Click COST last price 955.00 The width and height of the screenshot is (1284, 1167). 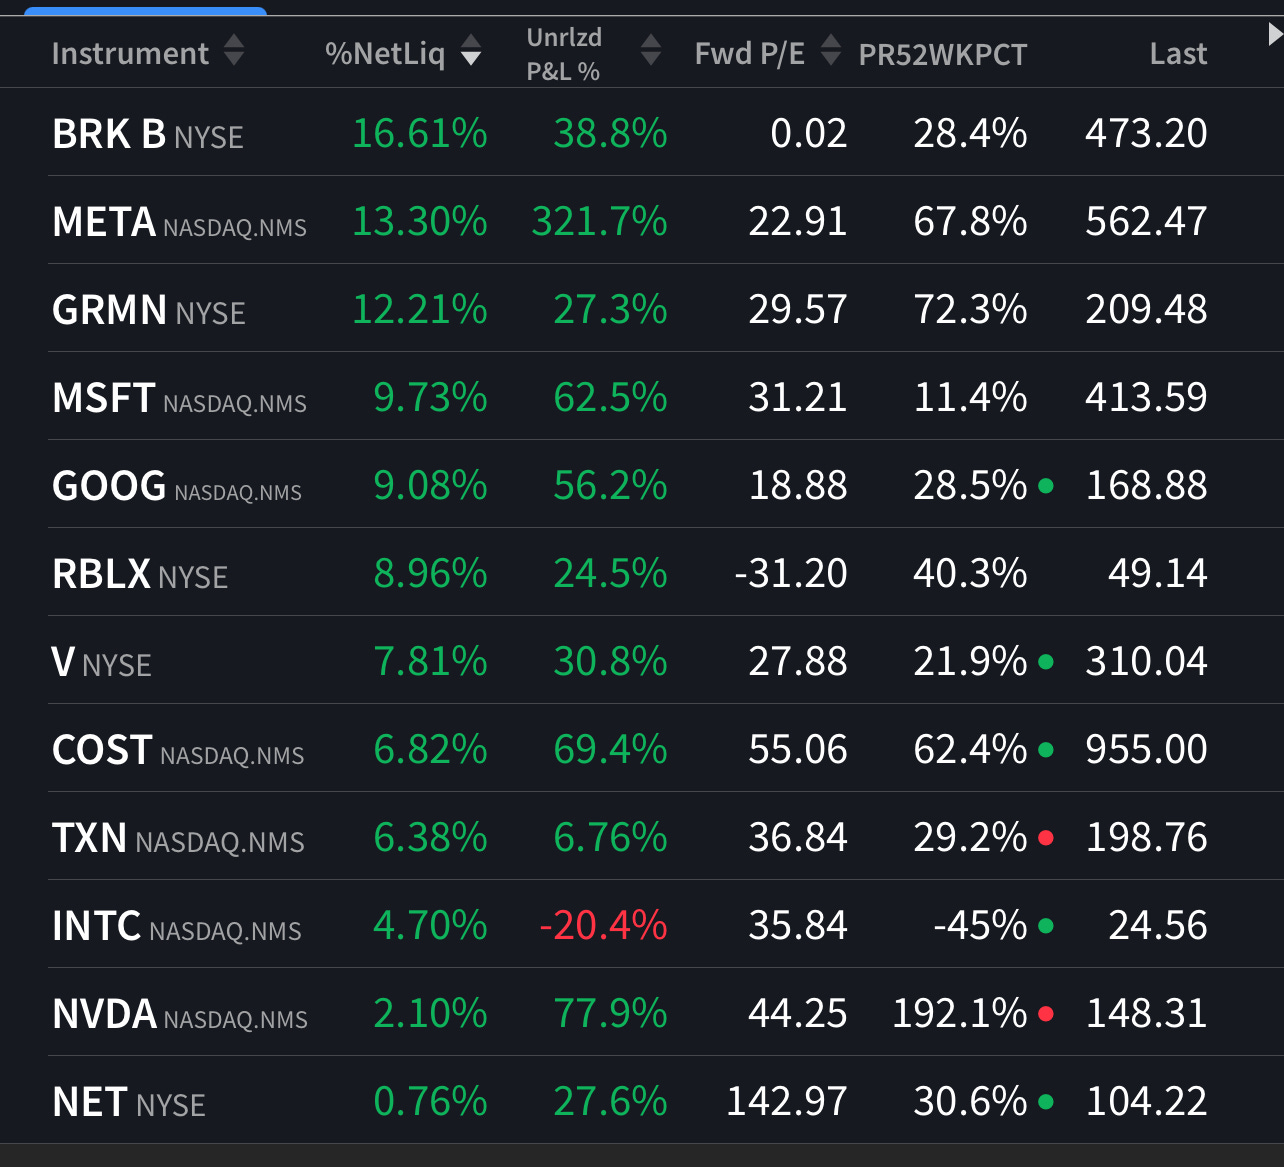[x=1147, y=749]
